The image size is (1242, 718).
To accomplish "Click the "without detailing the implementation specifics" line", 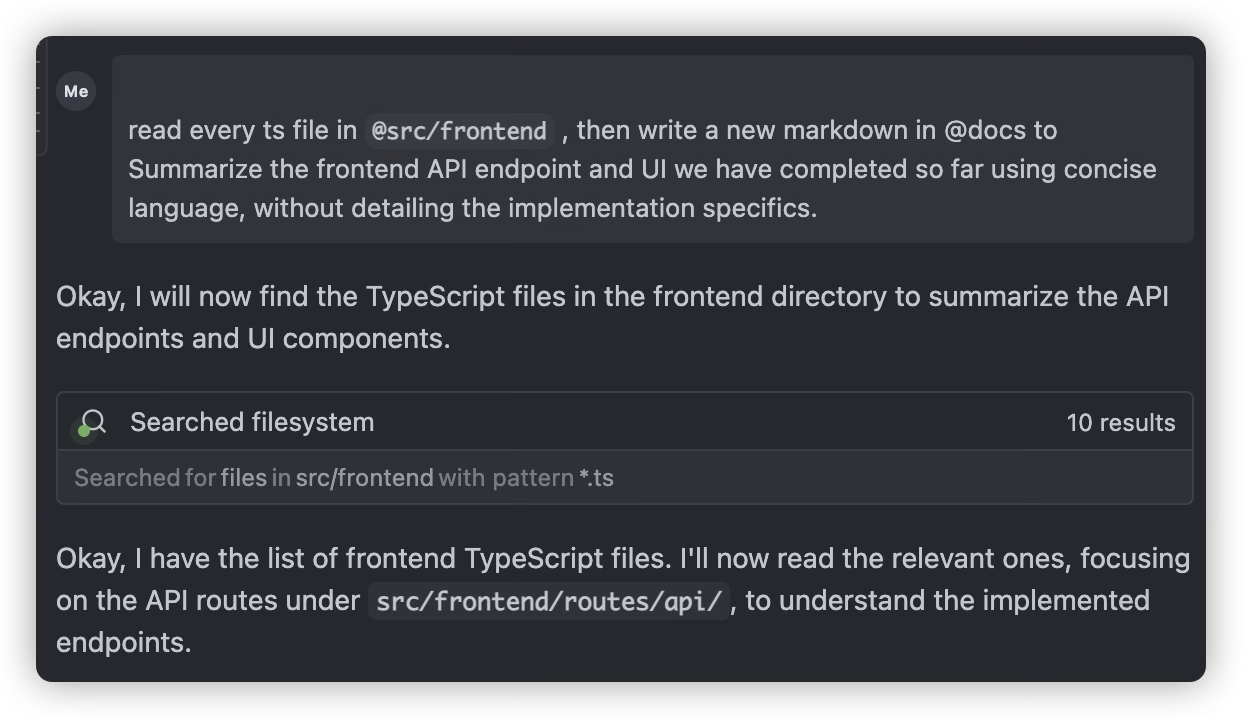I will tap(472, 208).
